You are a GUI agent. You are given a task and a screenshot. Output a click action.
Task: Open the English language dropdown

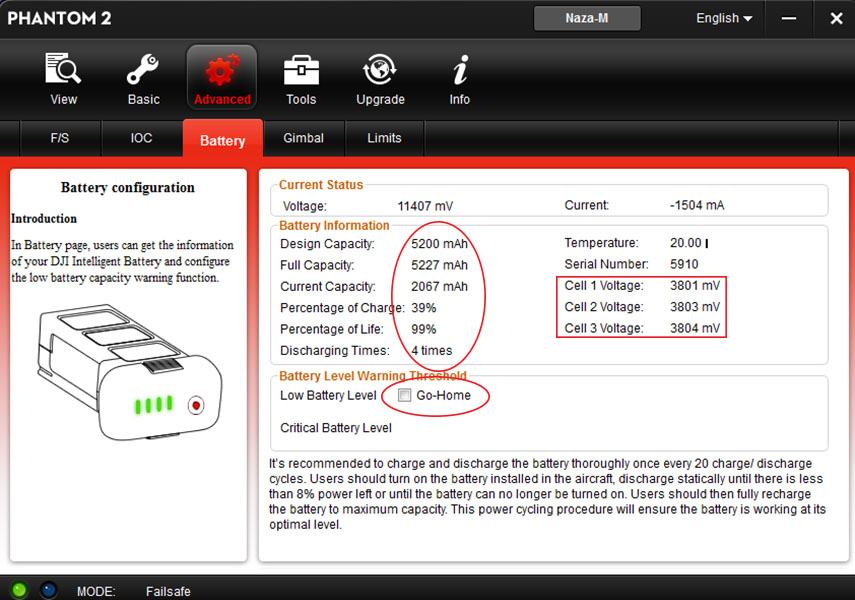pyautogui.click(x=724, y=18)
